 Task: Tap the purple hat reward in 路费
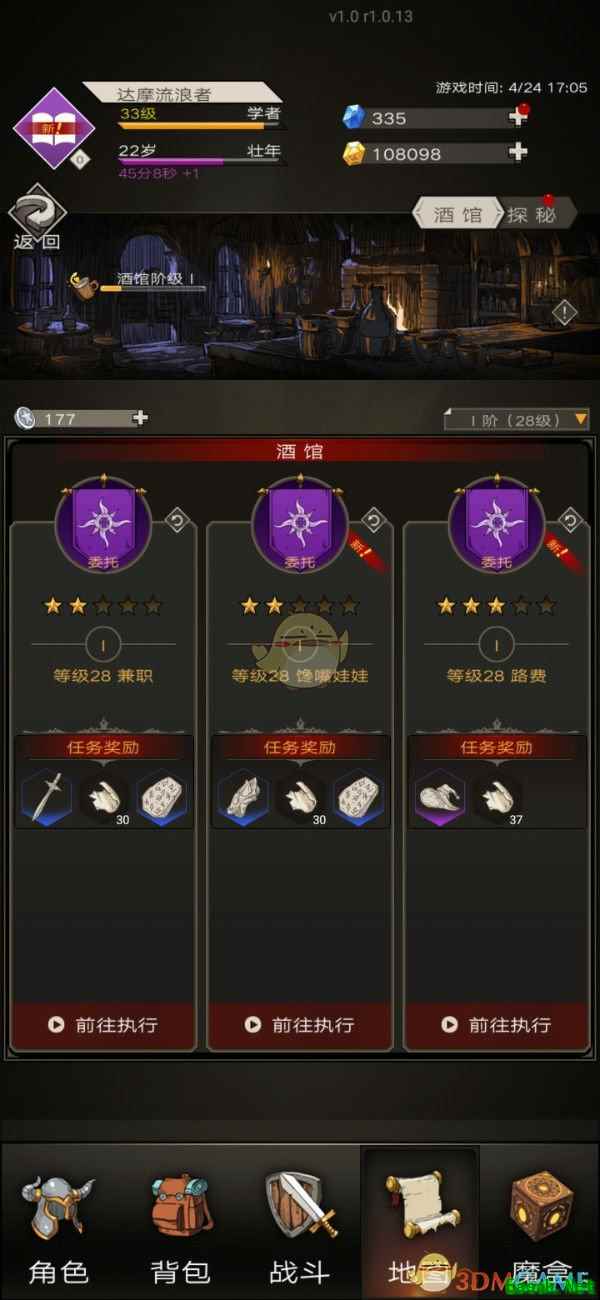coord(439,797)
